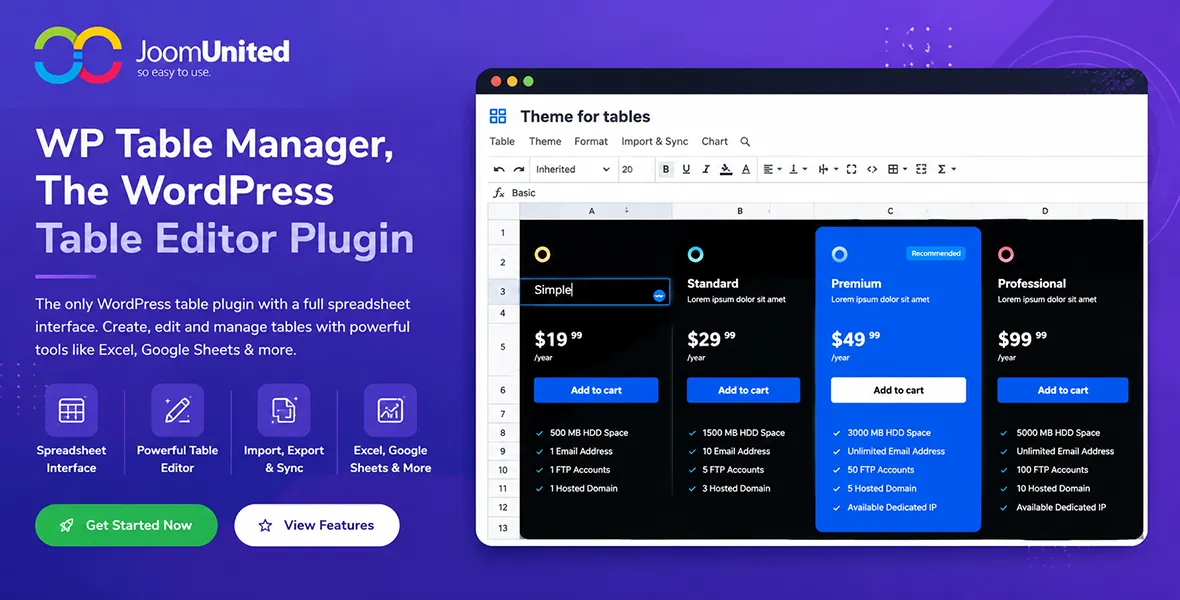This screenshot has width=1180, height=600.
Task: Open the Theme menu
Action: (x=545, y=142)
